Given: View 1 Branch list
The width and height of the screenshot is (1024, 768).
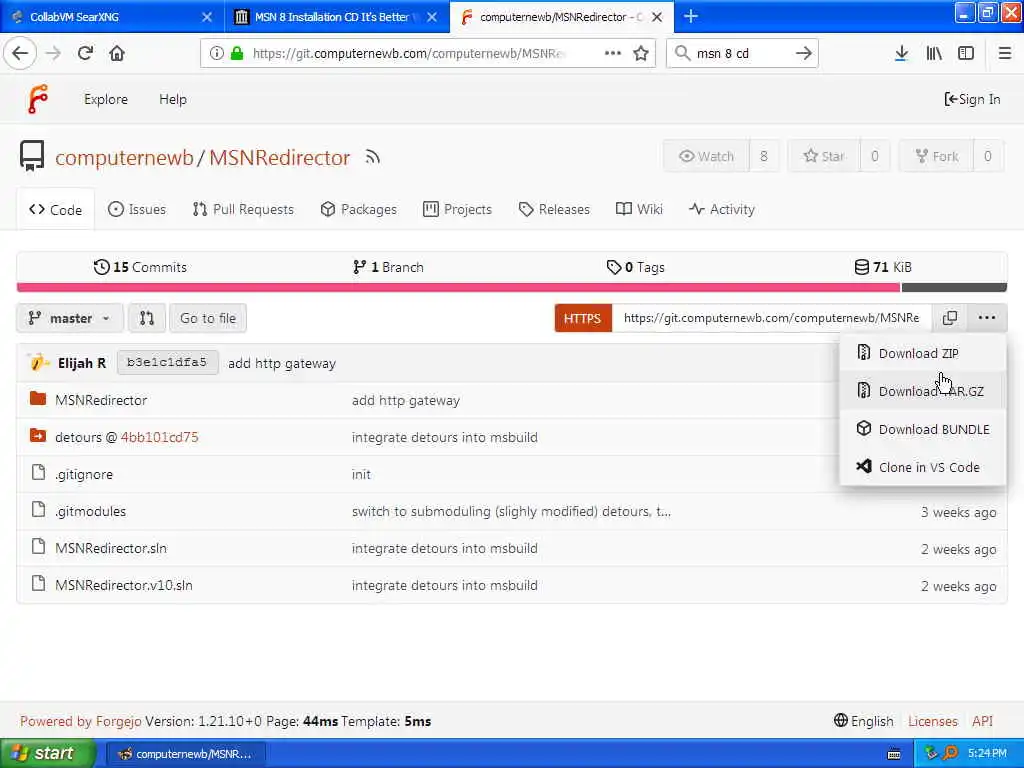Looking at the screenshot, I should point(388,267).
